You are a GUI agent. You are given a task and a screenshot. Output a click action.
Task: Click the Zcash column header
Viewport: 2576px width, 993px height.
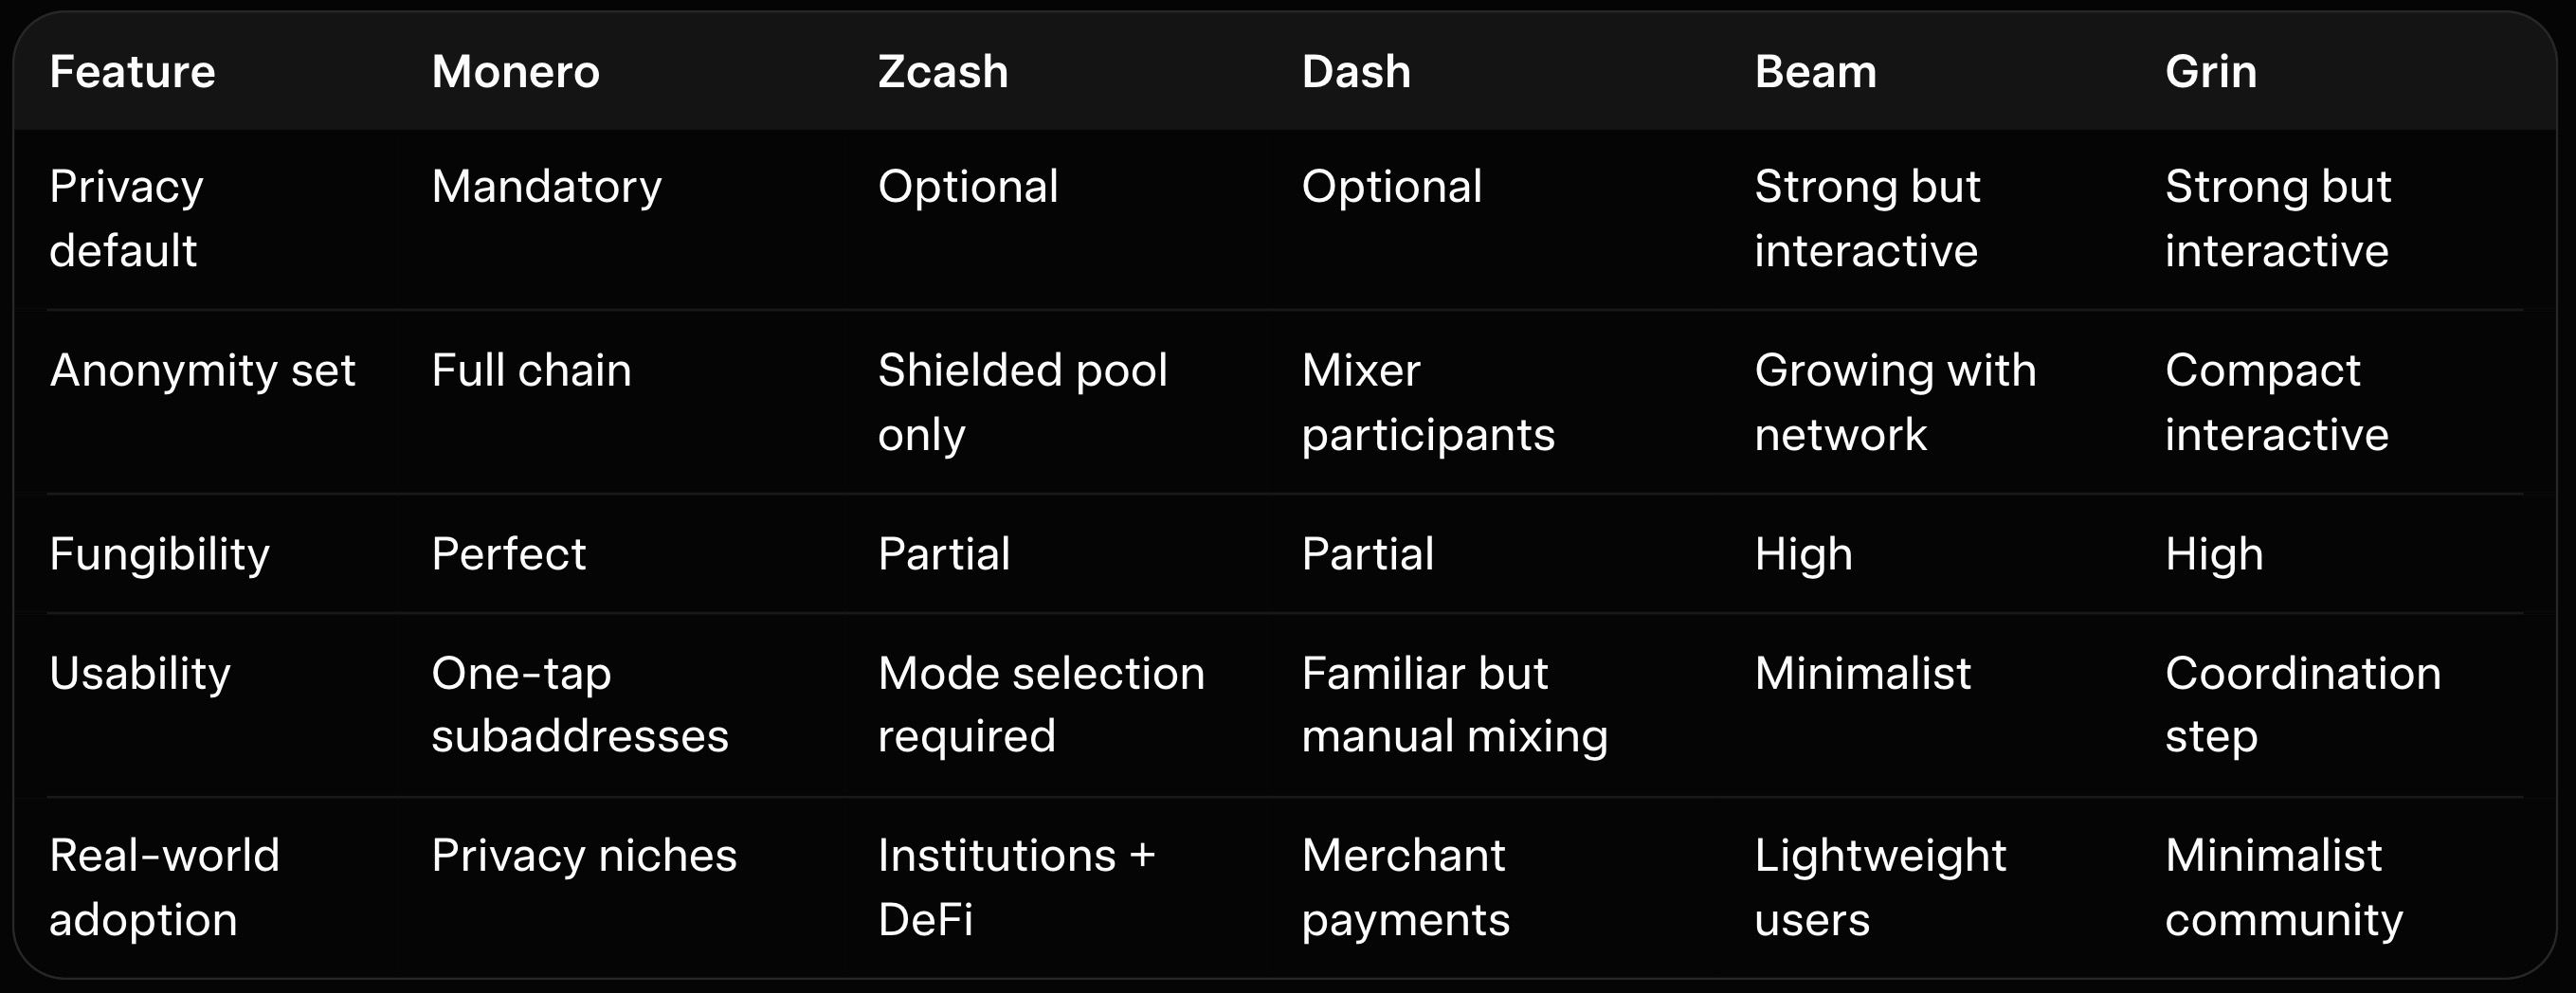[942, 72]
